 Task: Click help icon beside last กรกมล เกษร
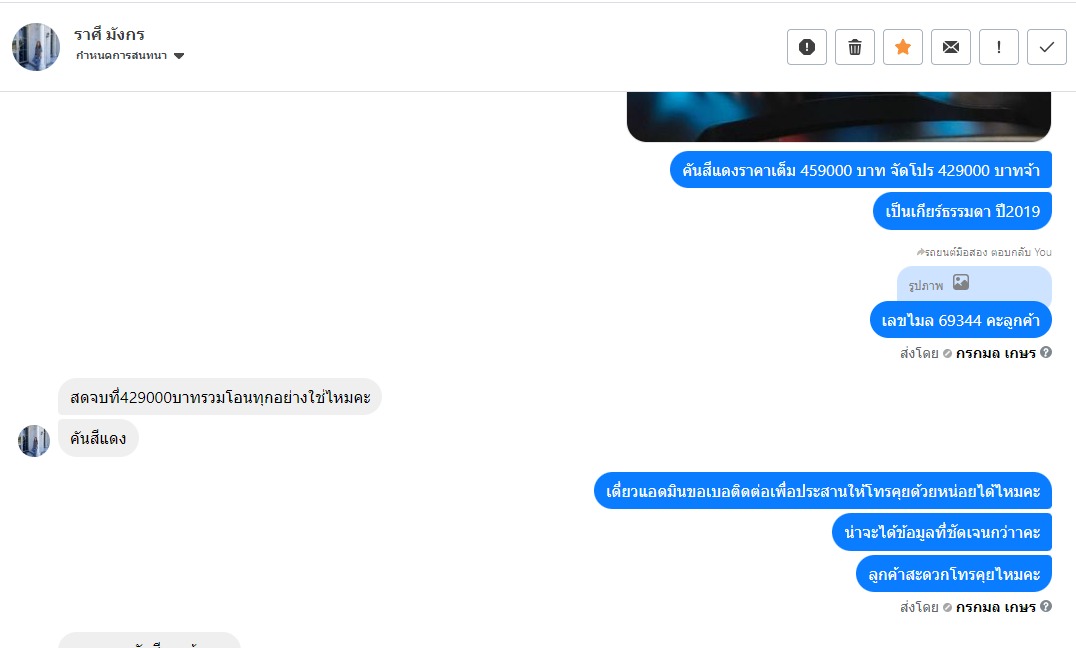[x=1046, y=606]
